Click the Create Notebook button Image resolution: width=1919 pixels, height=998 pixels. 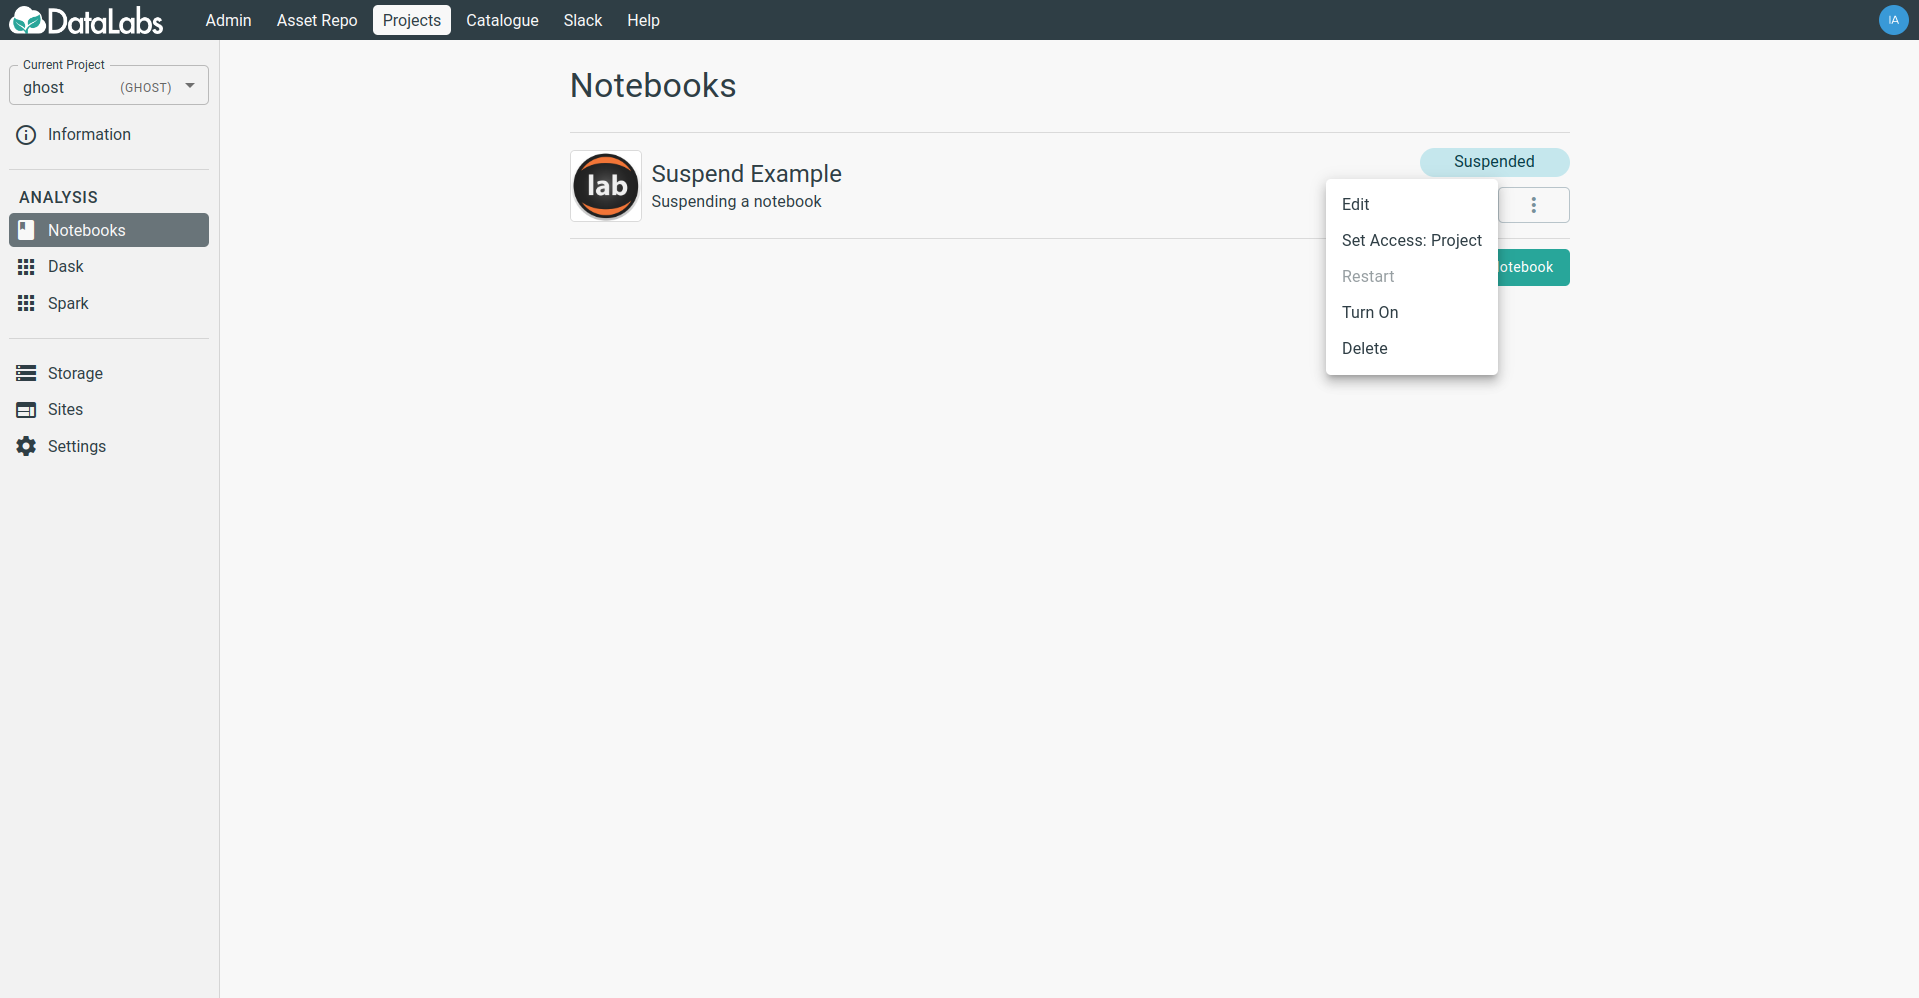click(x=1534, y=267)
